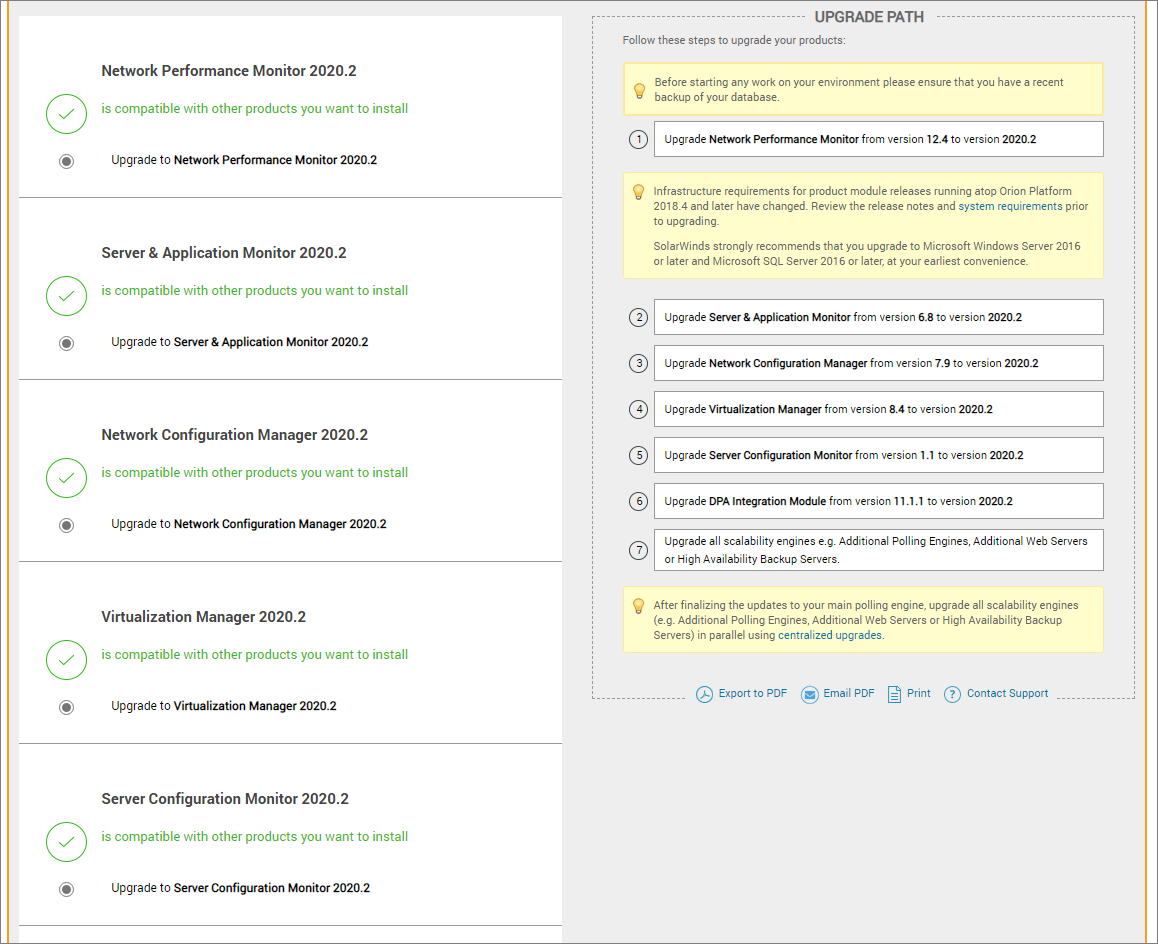The height and width of the screenshot is (944, 1158).
Task: Select Upgrade to Network Performance Monitor 2020.2 radio
Action: click(66, 161)
